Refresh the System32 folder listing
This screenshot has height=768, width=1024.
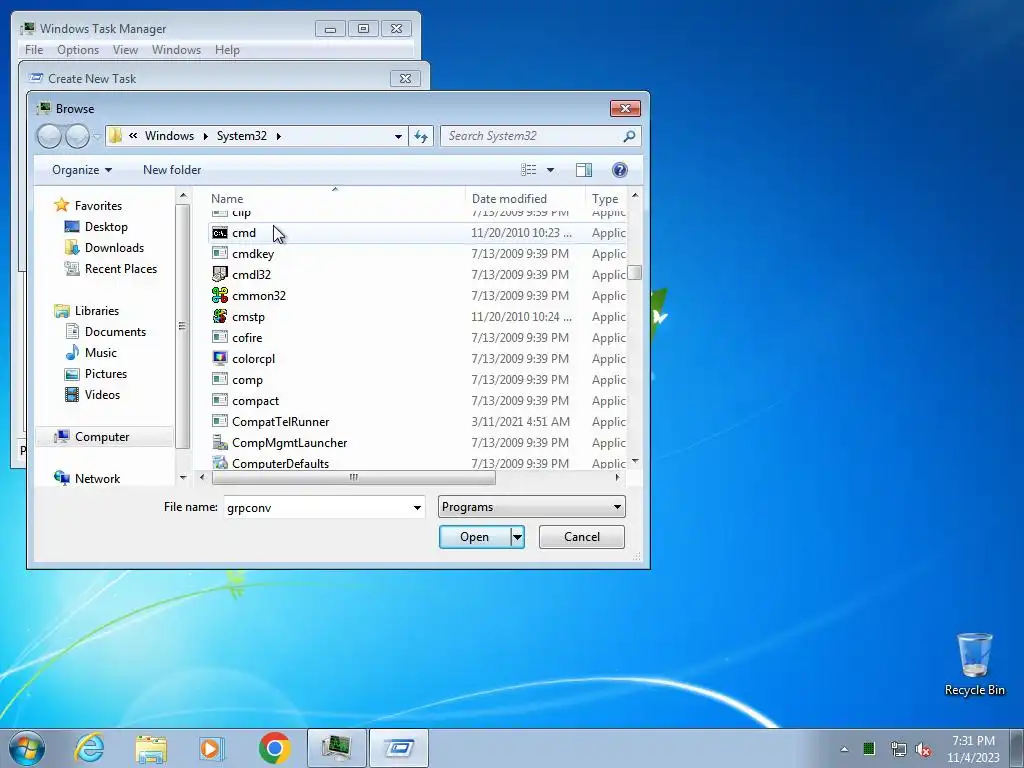(x=421, y=136)
